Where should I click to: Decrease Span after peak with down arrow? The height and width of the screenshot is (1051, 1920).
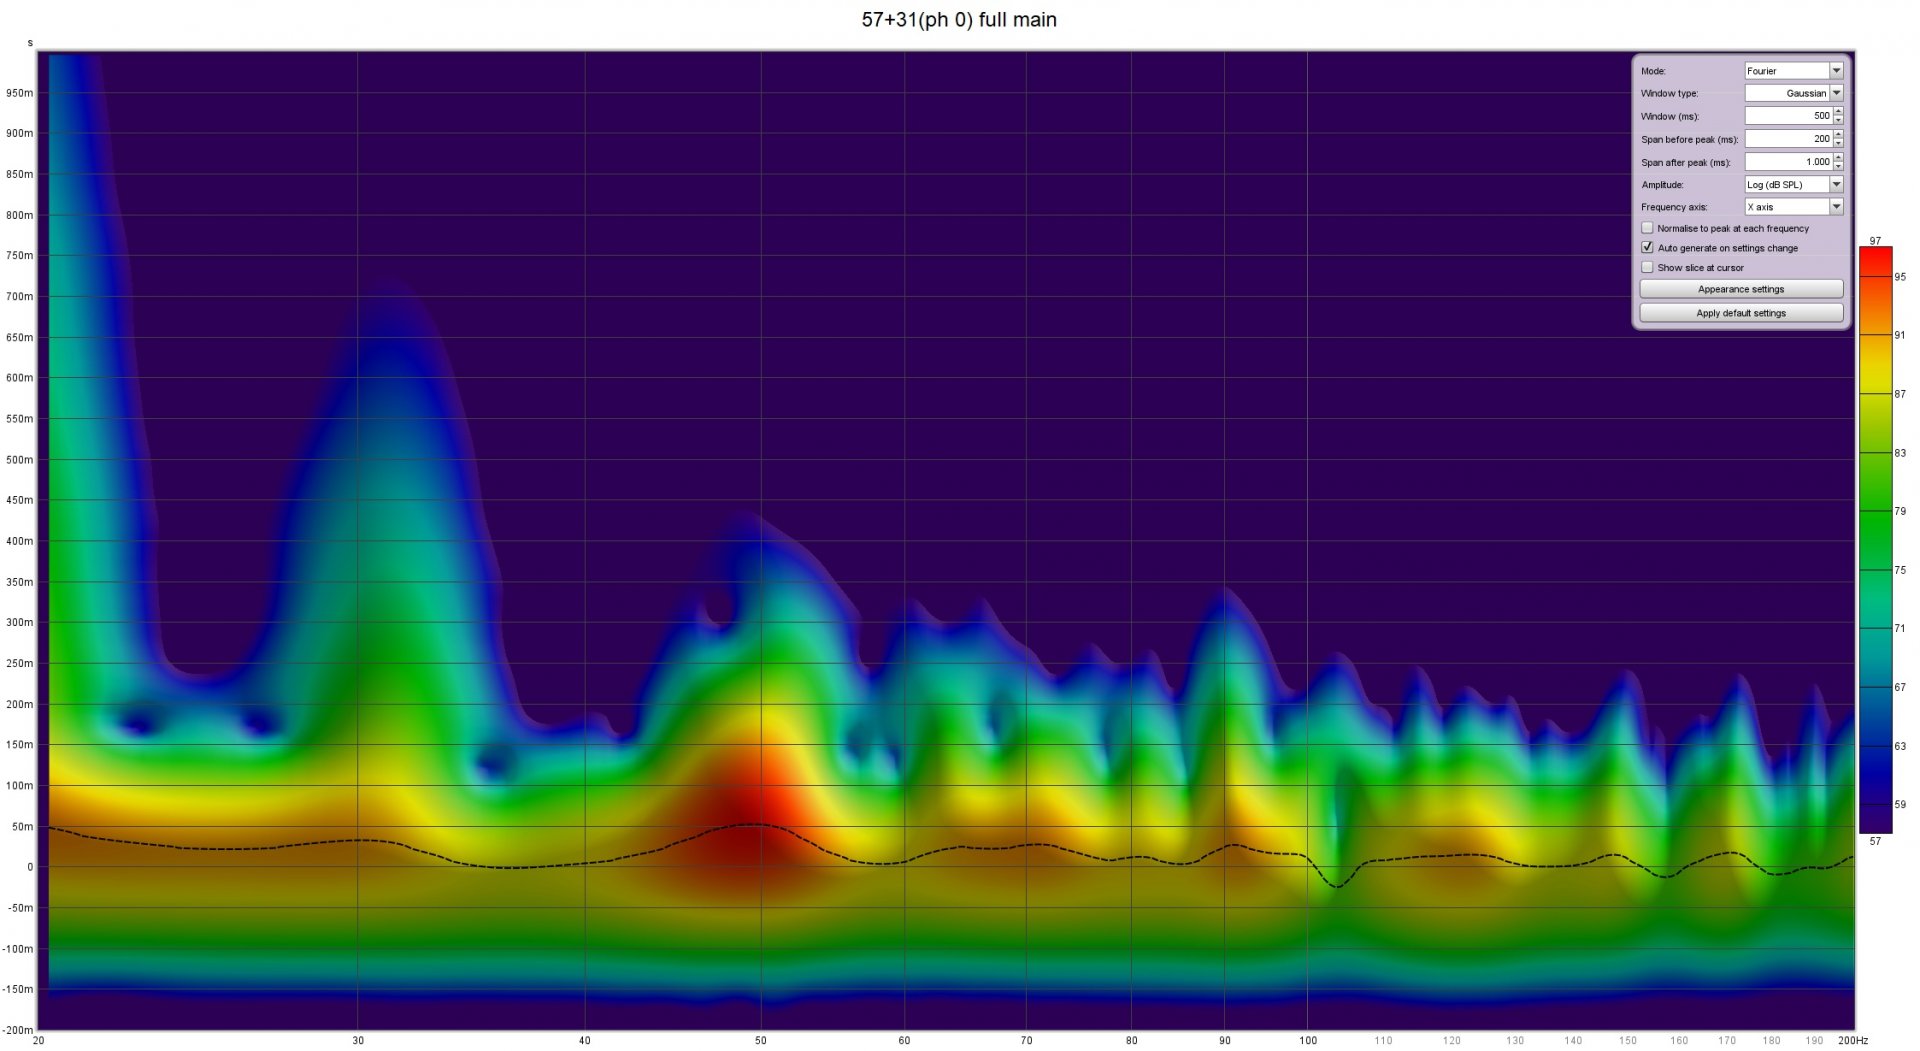1838,166
